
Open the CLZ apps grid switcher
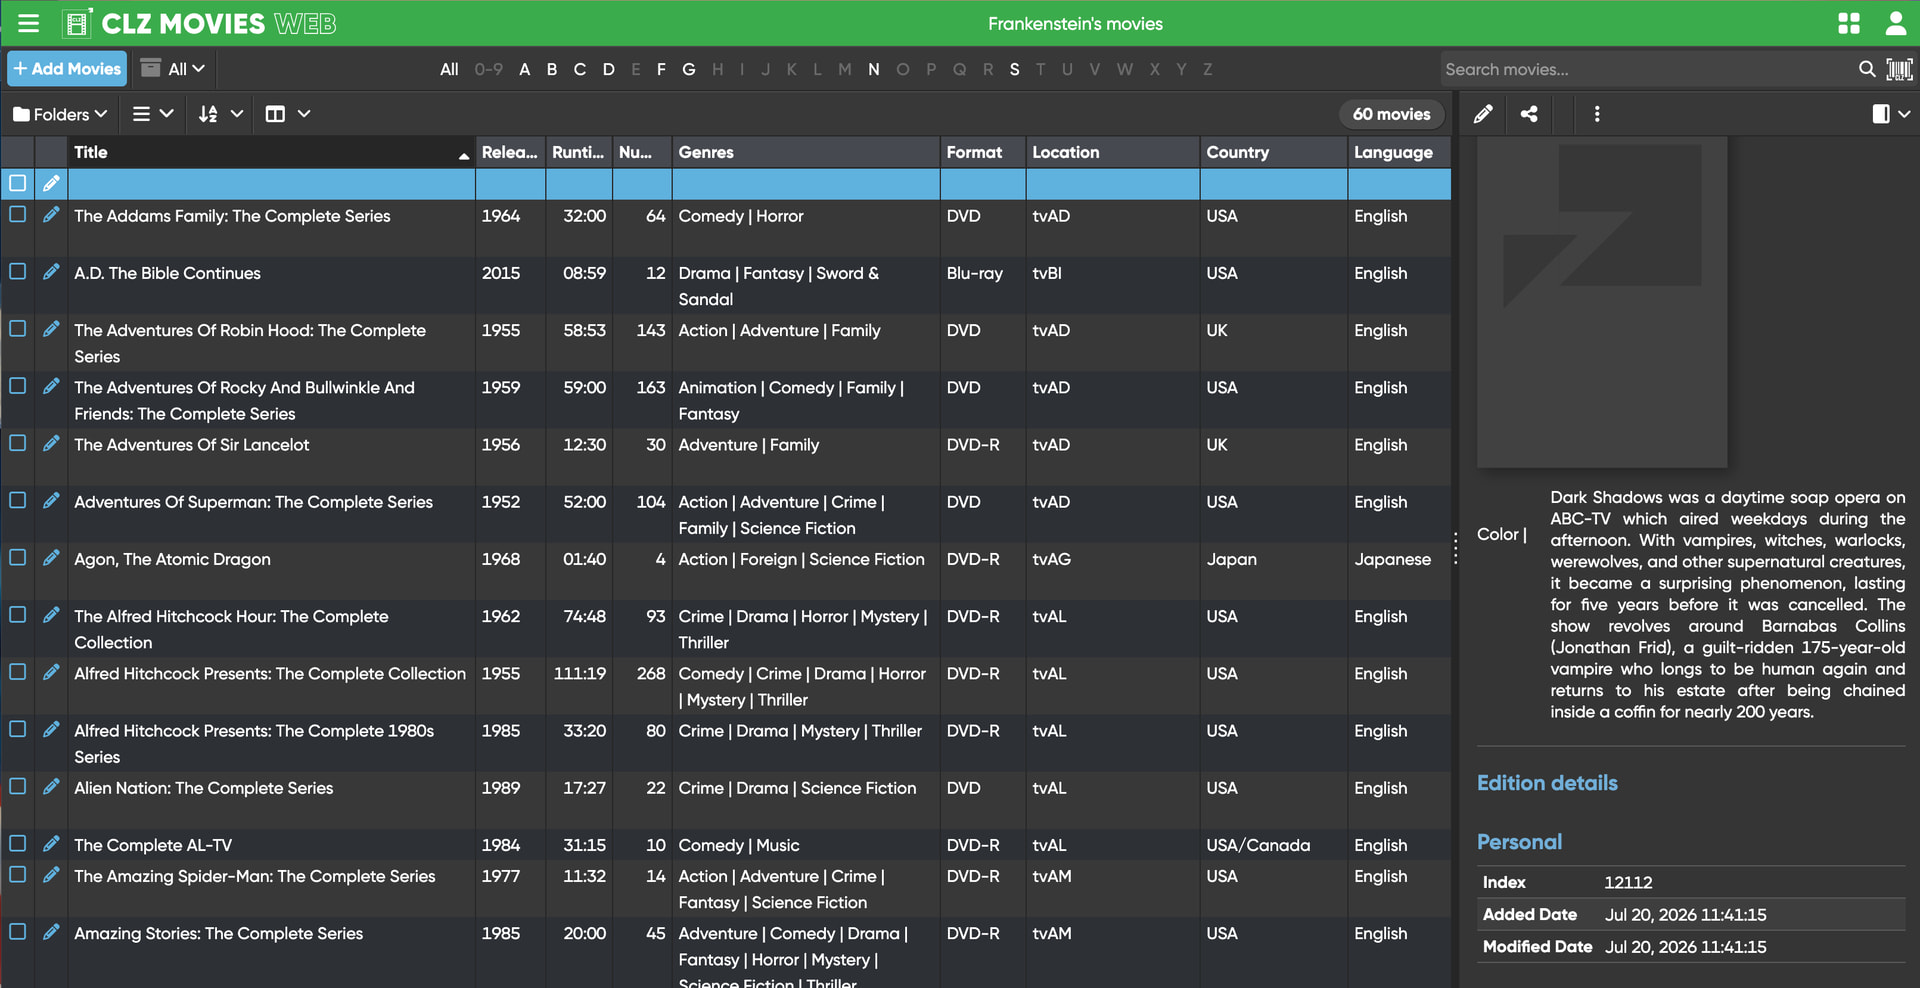click(1849, 23)
